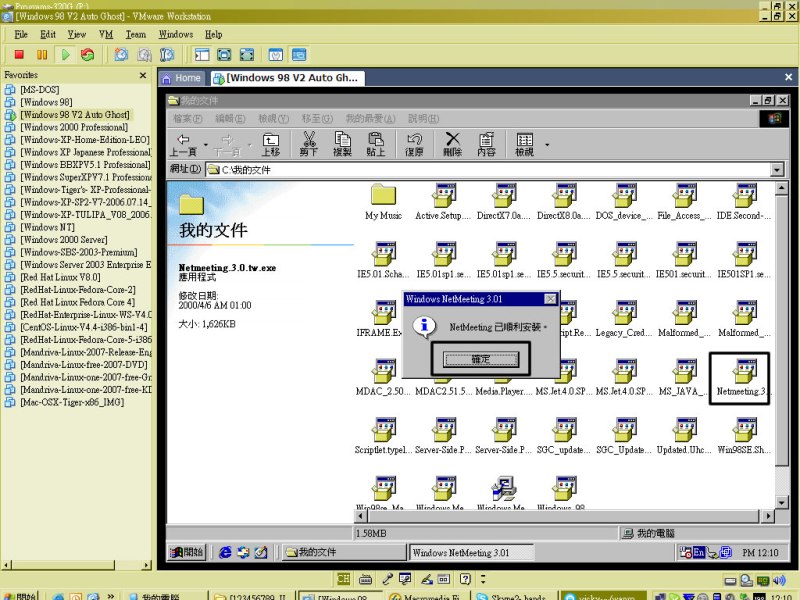Click the VMware Summary View toolbar icon
The width and height of the screenshot is (800, 600).
(x=276, y=54)
